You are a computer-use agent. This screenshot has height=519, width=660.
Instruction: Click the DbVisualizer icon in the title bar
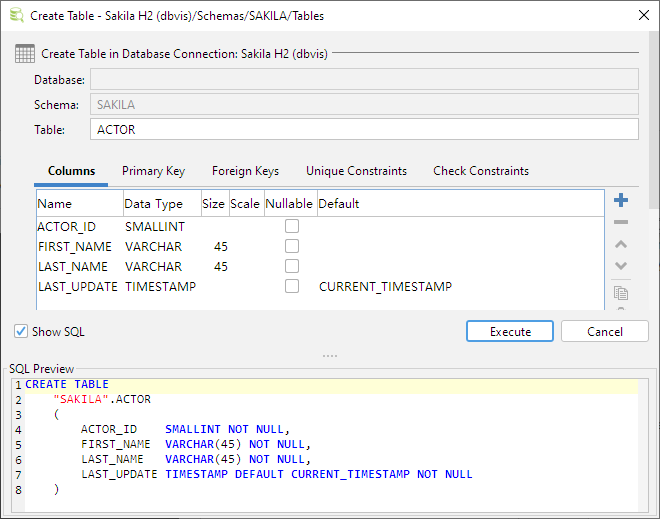[x=16, y=16]
